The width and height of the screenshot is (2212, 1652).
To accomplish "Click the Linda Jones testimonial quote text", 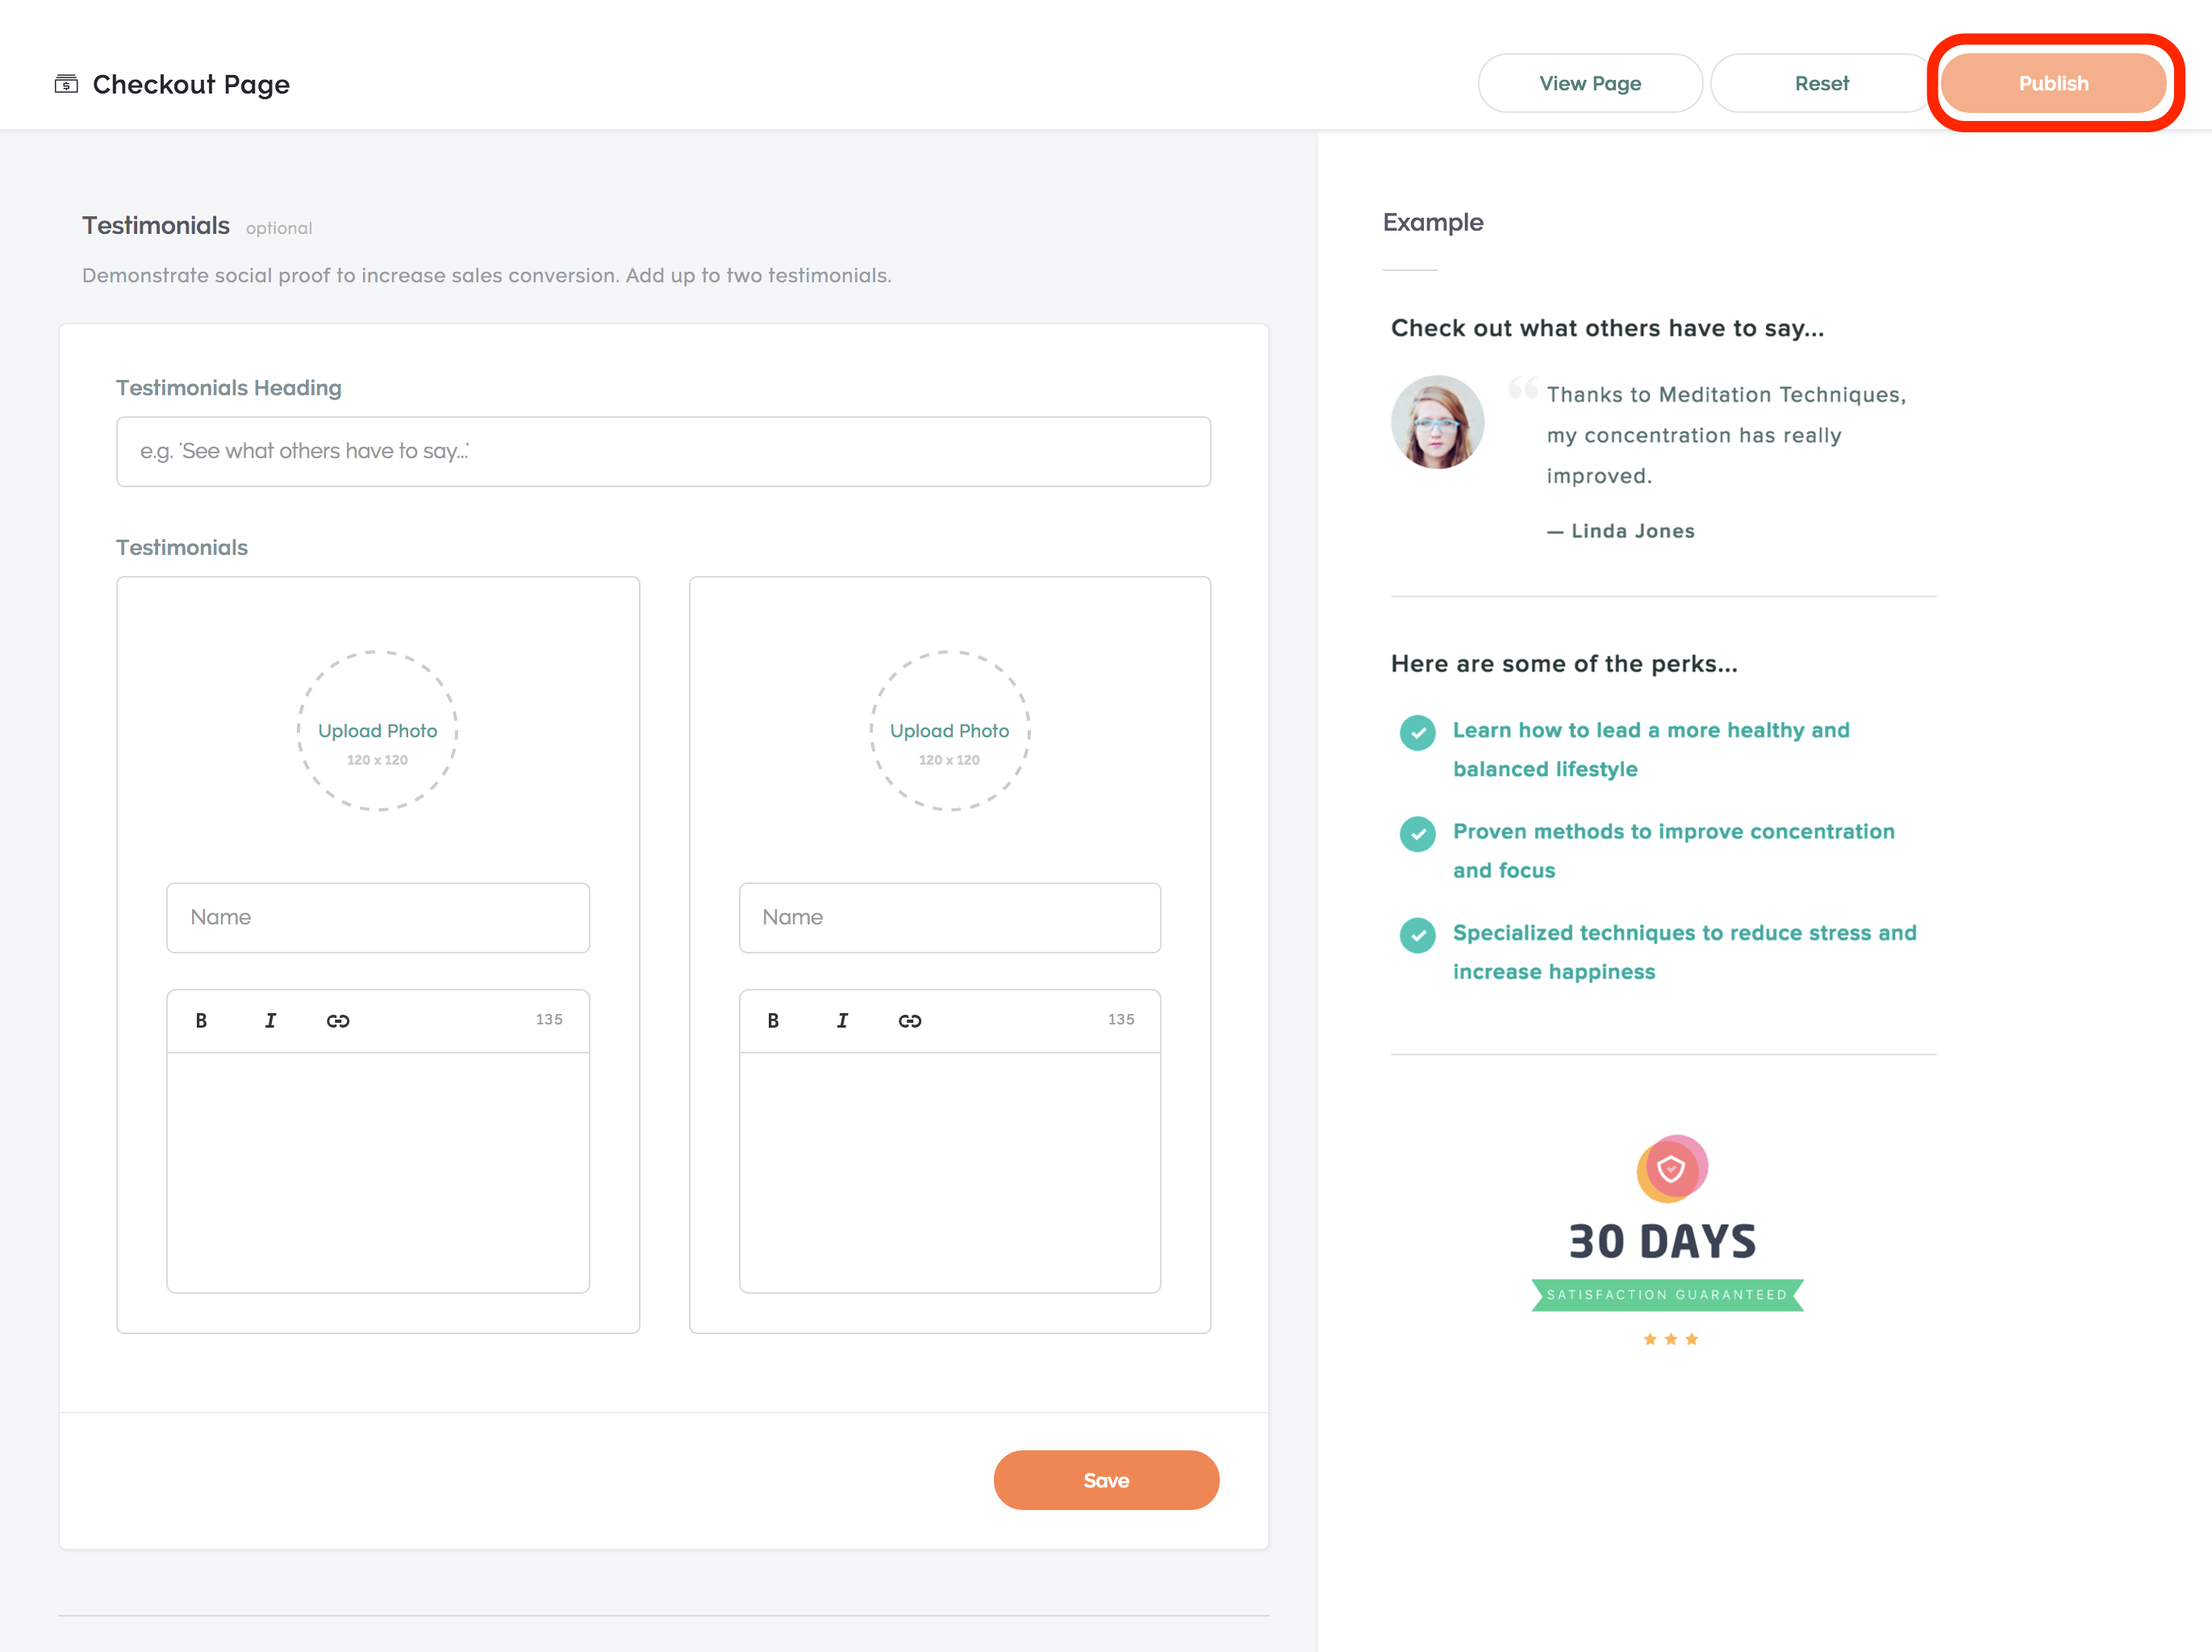I will point(1726,435).
